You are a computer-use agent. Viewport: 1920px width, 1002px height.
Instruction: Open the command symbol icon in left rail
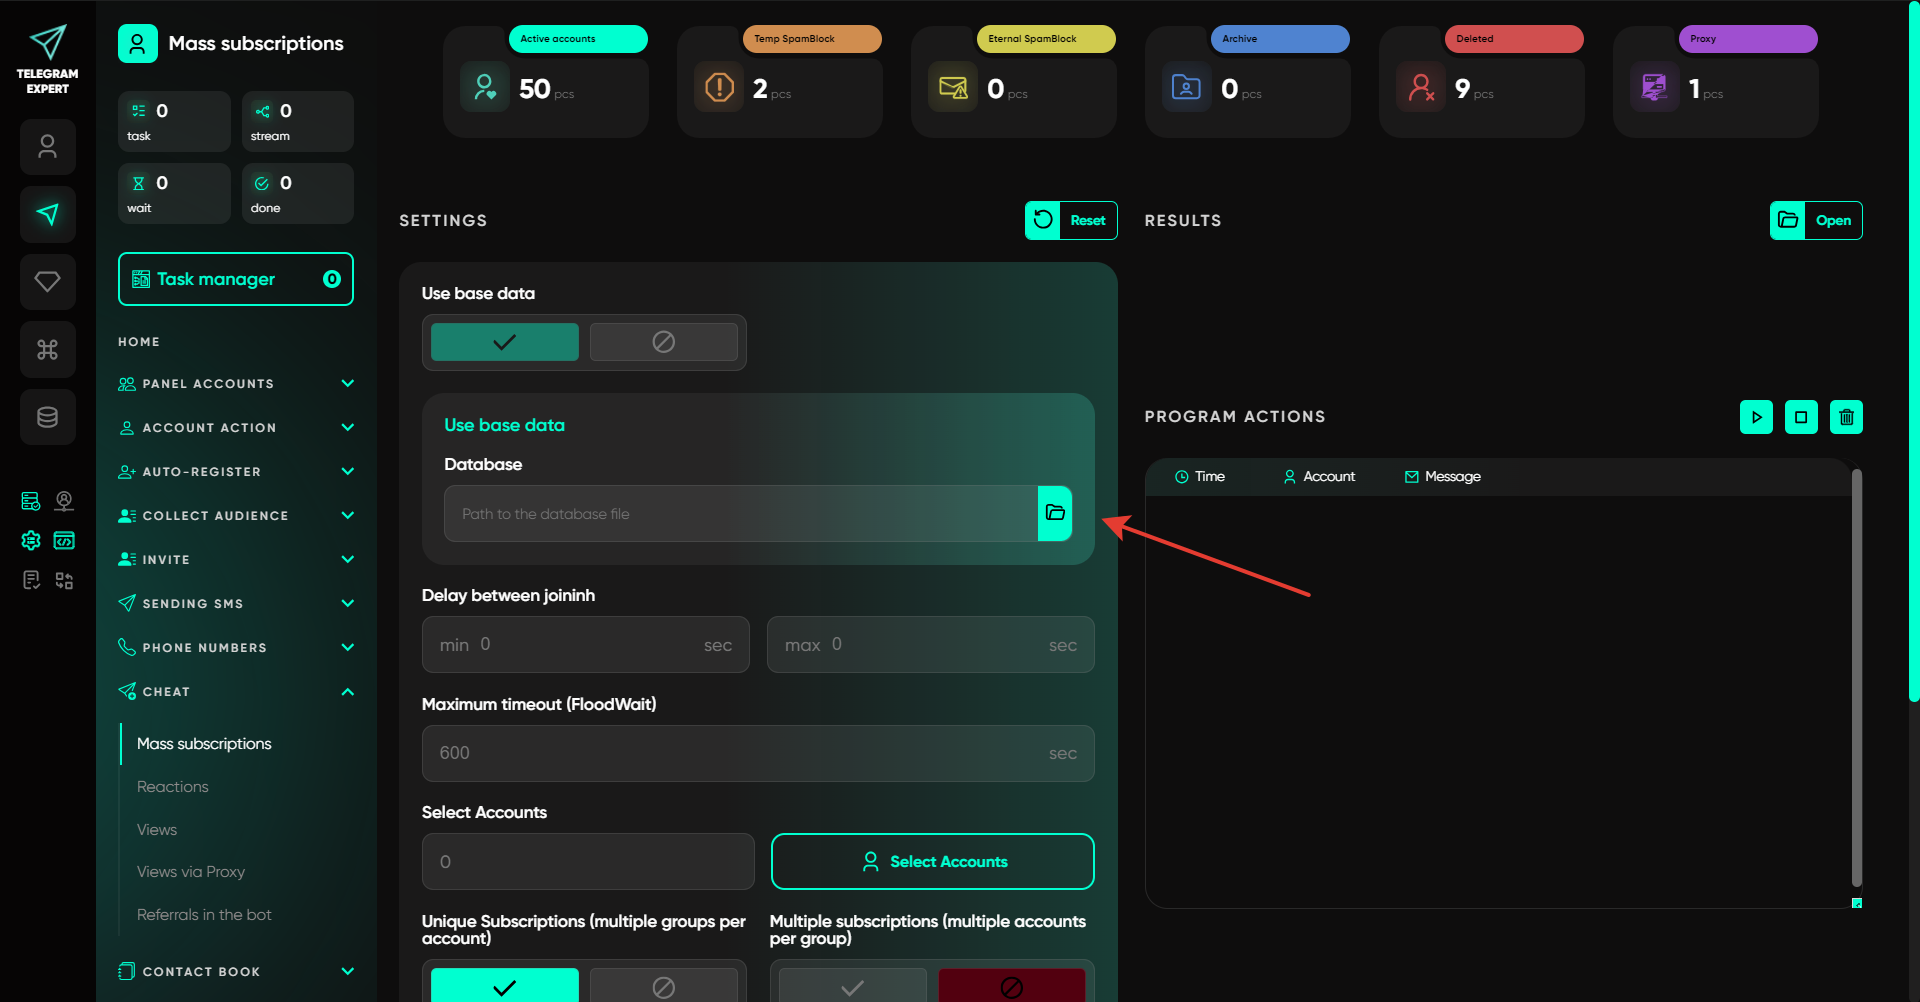[48, 349]
